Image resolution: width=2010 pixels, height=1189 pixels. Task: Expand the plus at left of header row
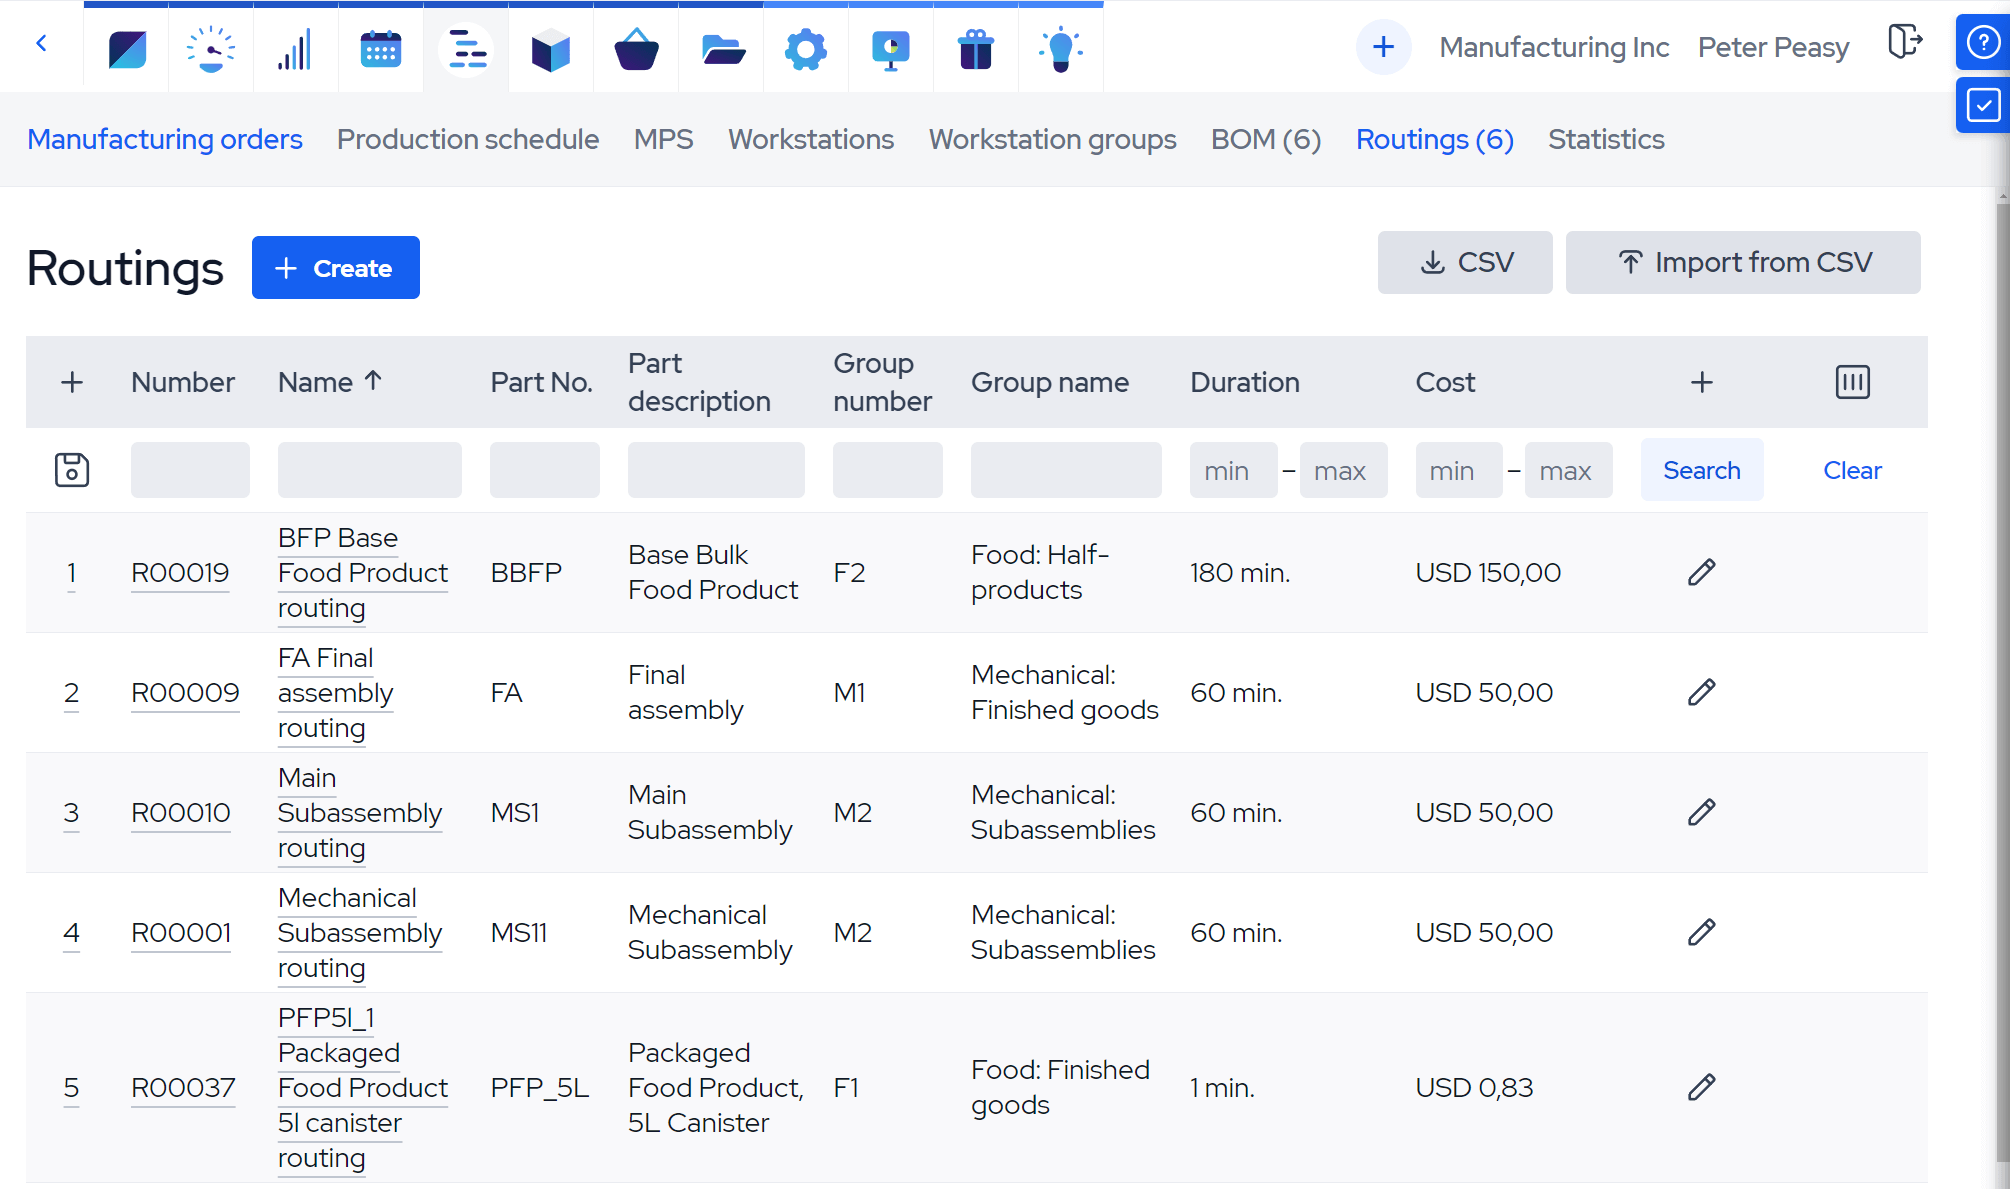click(72, 382)
